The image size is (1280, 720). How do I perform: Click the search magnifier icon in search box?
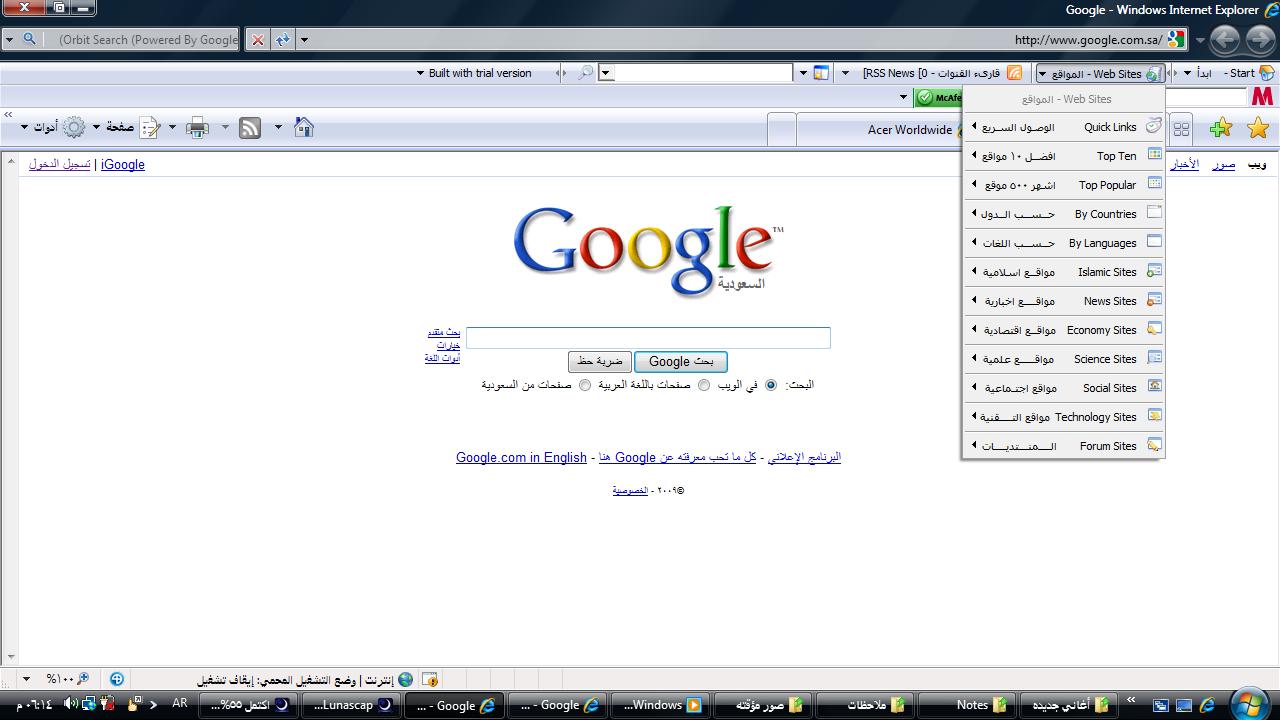click(29, 40)
